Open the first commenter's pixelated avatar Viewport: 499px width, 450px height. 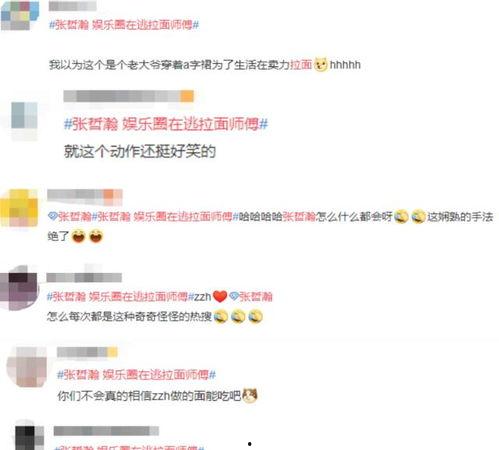click(x=19, y=15)
